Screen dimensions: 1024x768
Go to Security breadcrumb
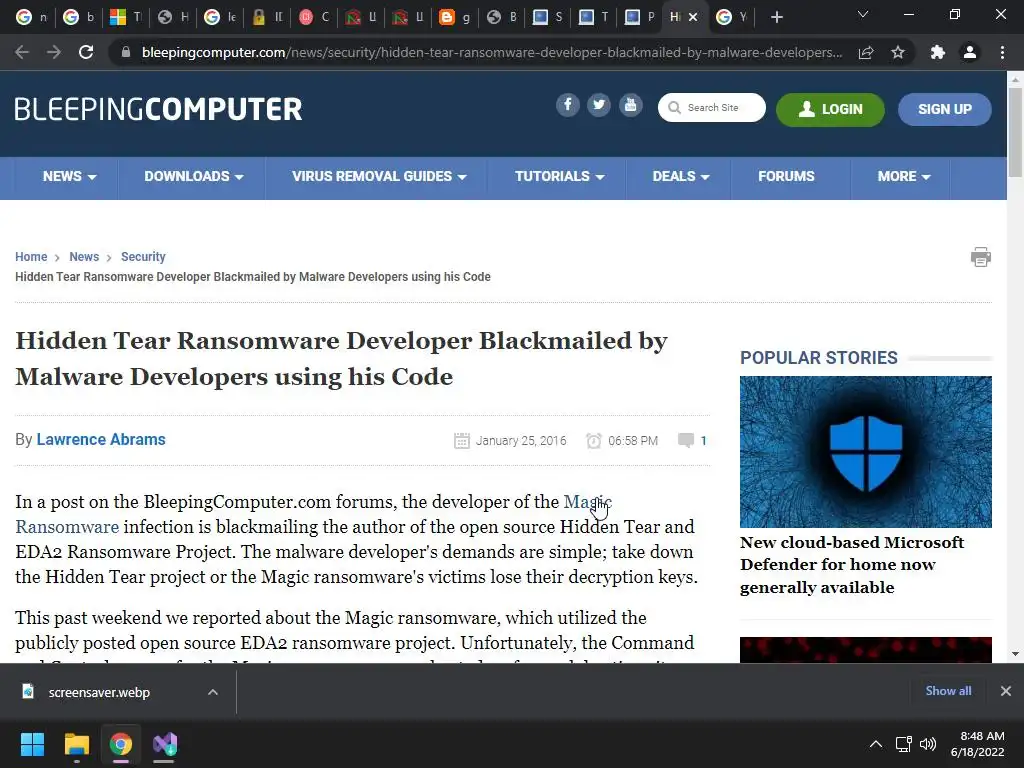[x=143, y=257]
